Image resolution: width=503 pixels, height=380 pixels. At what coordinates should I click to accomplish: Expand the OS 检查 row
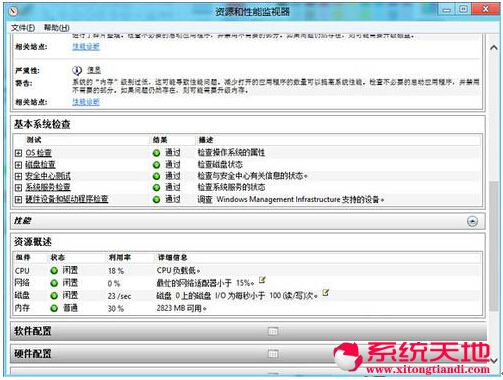[x=18, y=153]
